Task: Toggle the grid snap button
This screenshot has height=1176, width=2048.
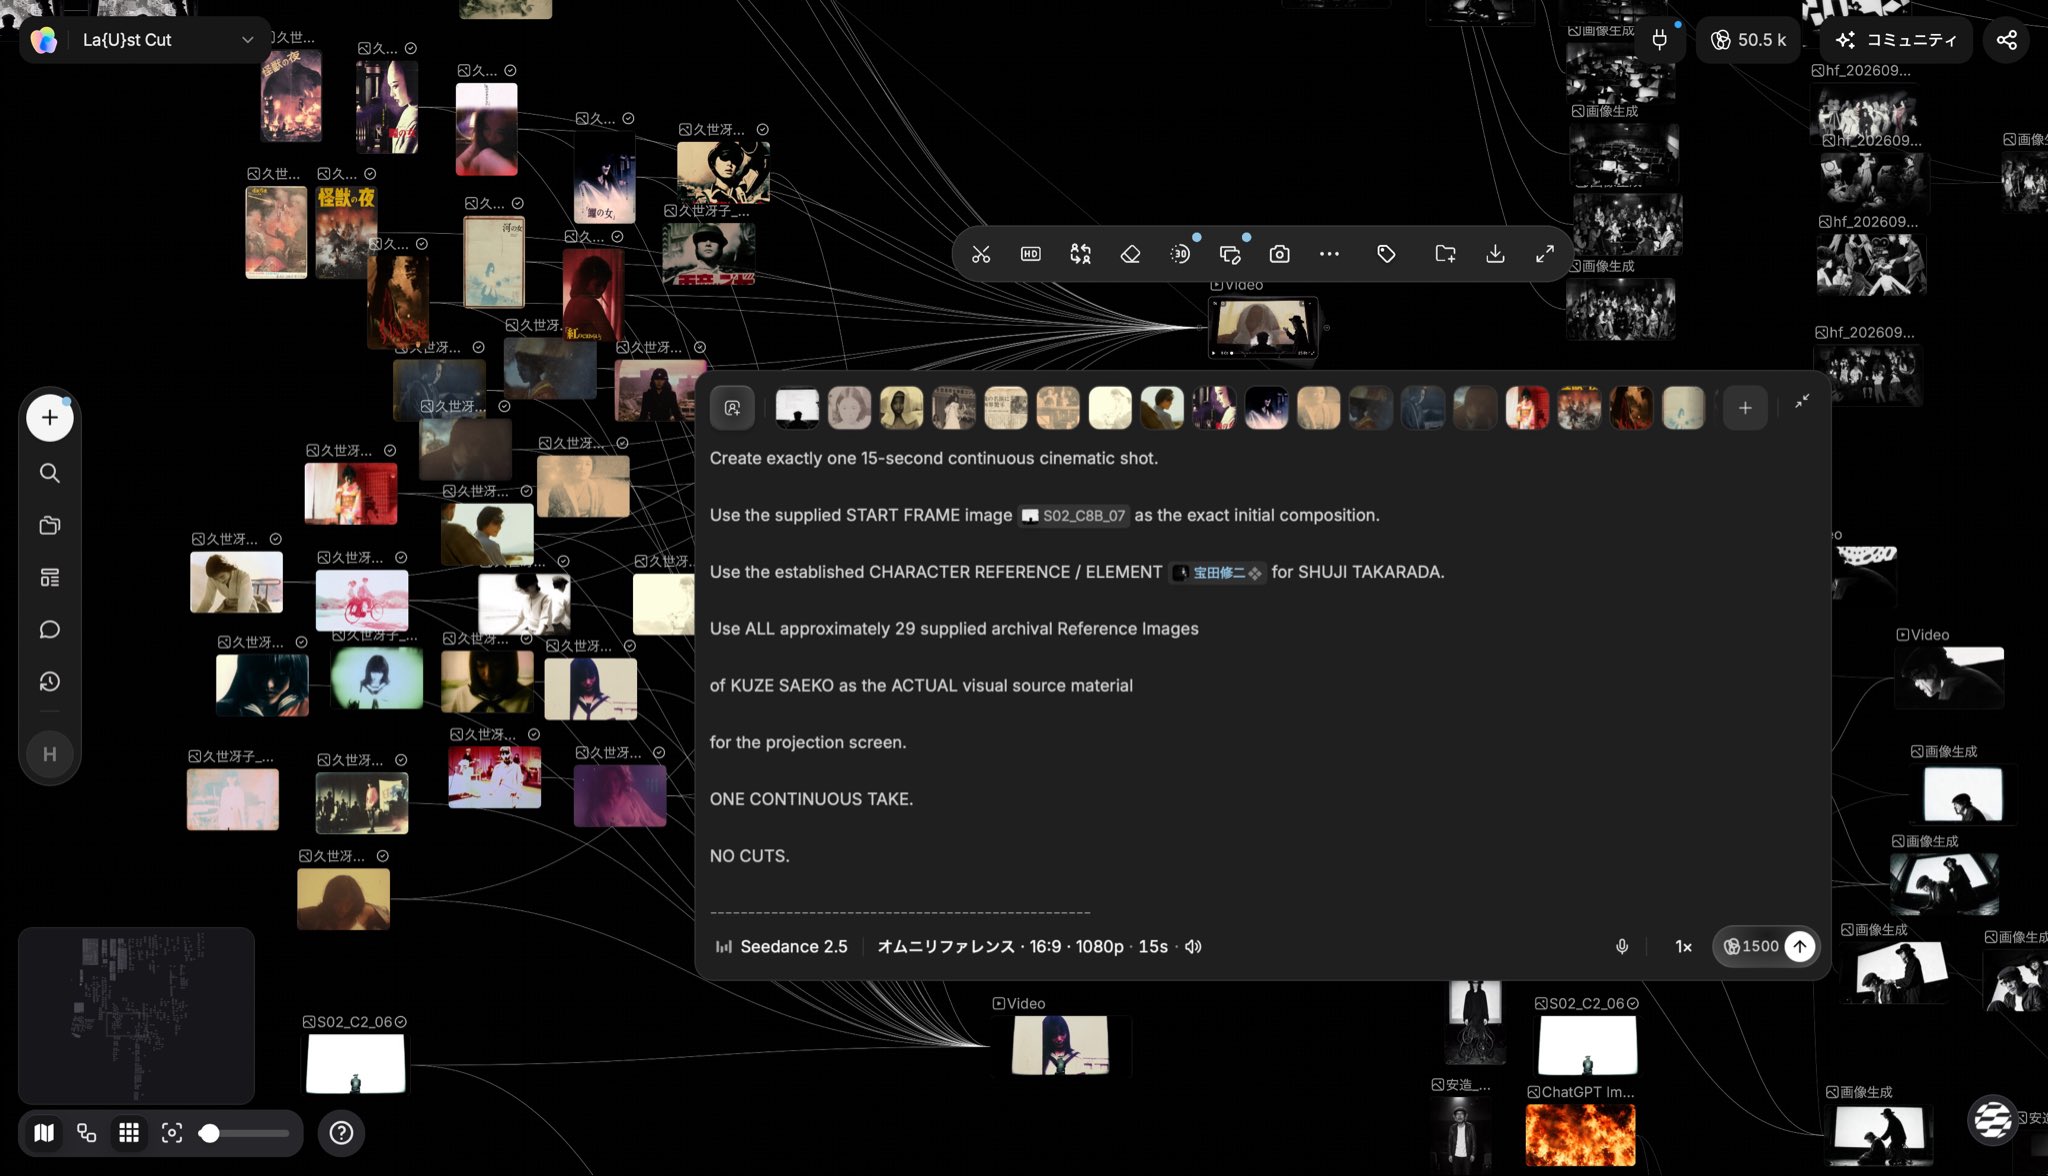Action: point(129,1133)
